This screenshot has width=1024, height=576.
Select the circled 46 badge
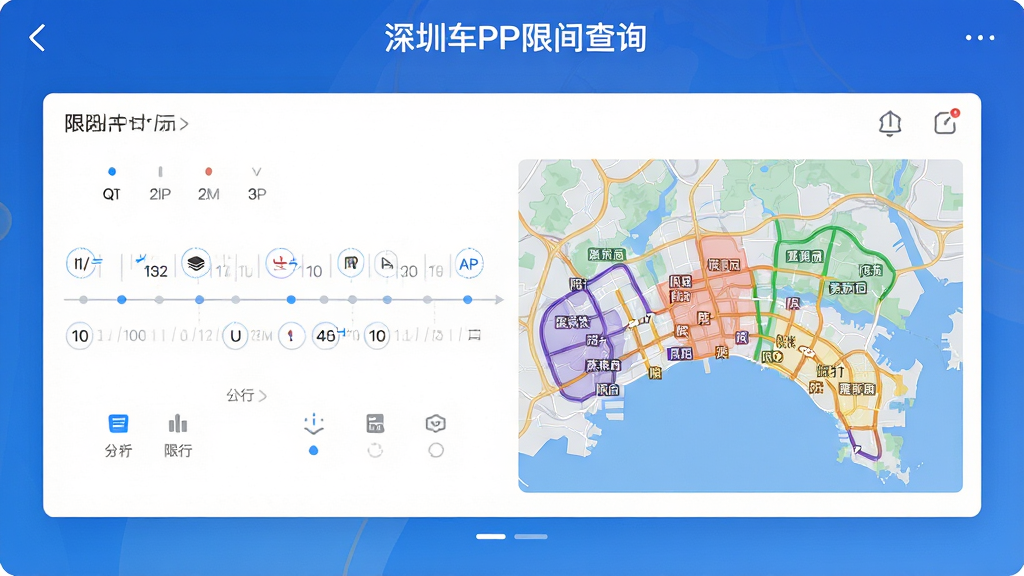point(325,336)
